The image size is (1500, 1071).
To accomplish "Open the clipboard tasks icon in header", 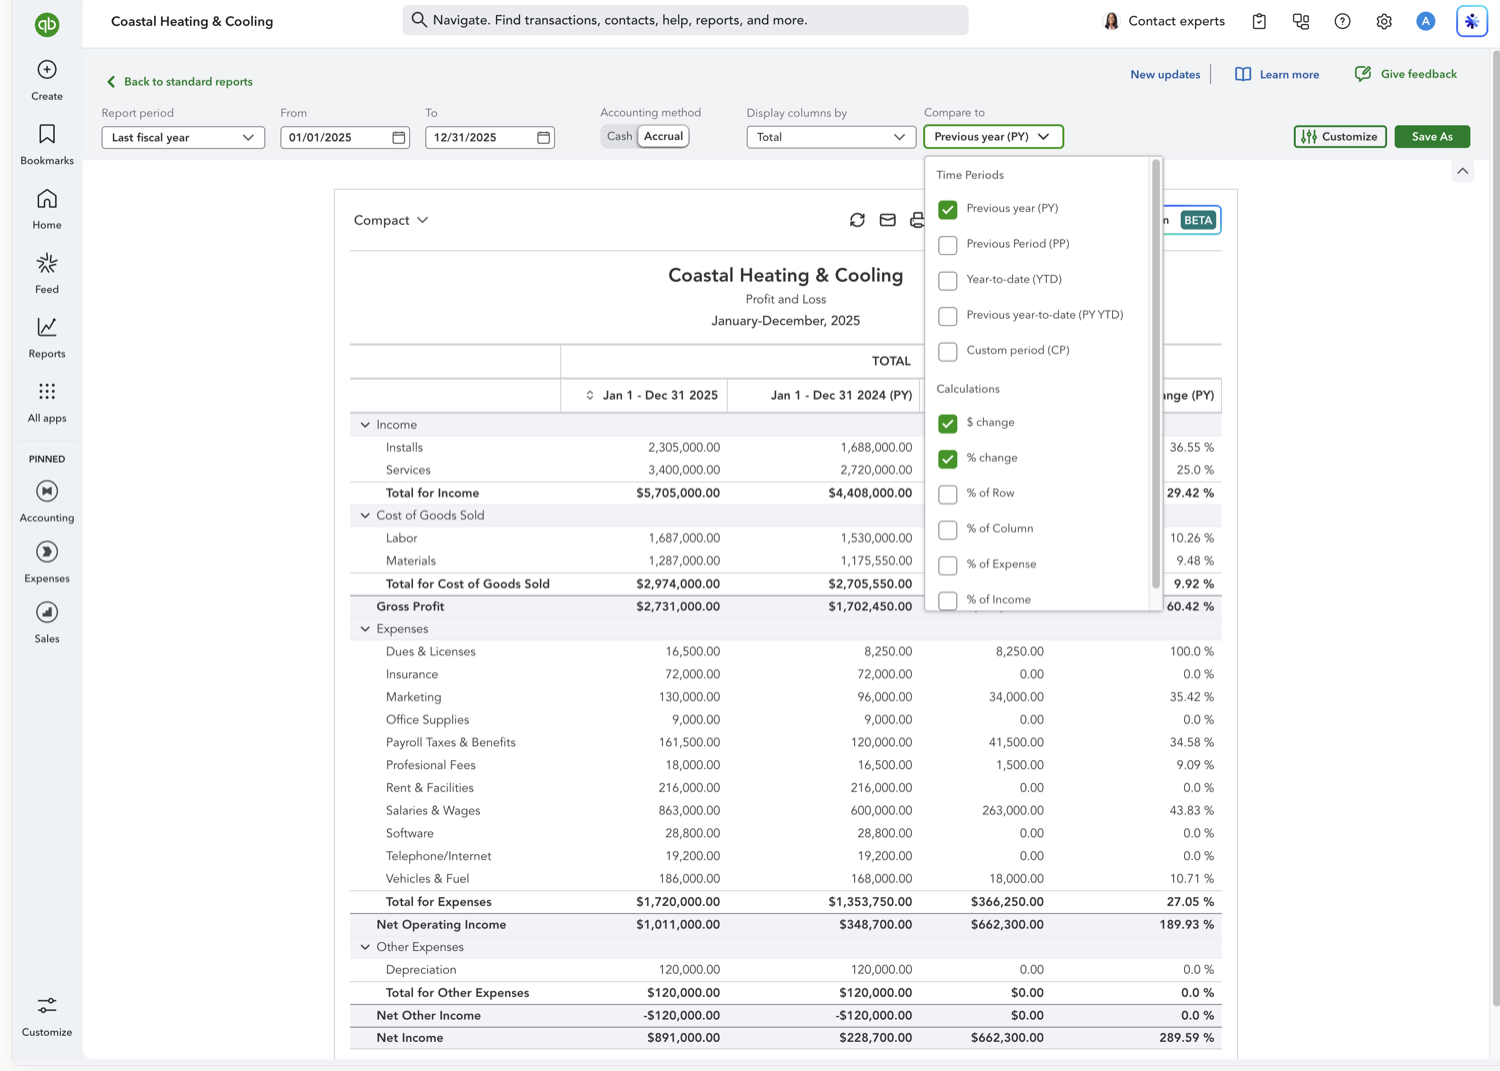I will 1259,21.
